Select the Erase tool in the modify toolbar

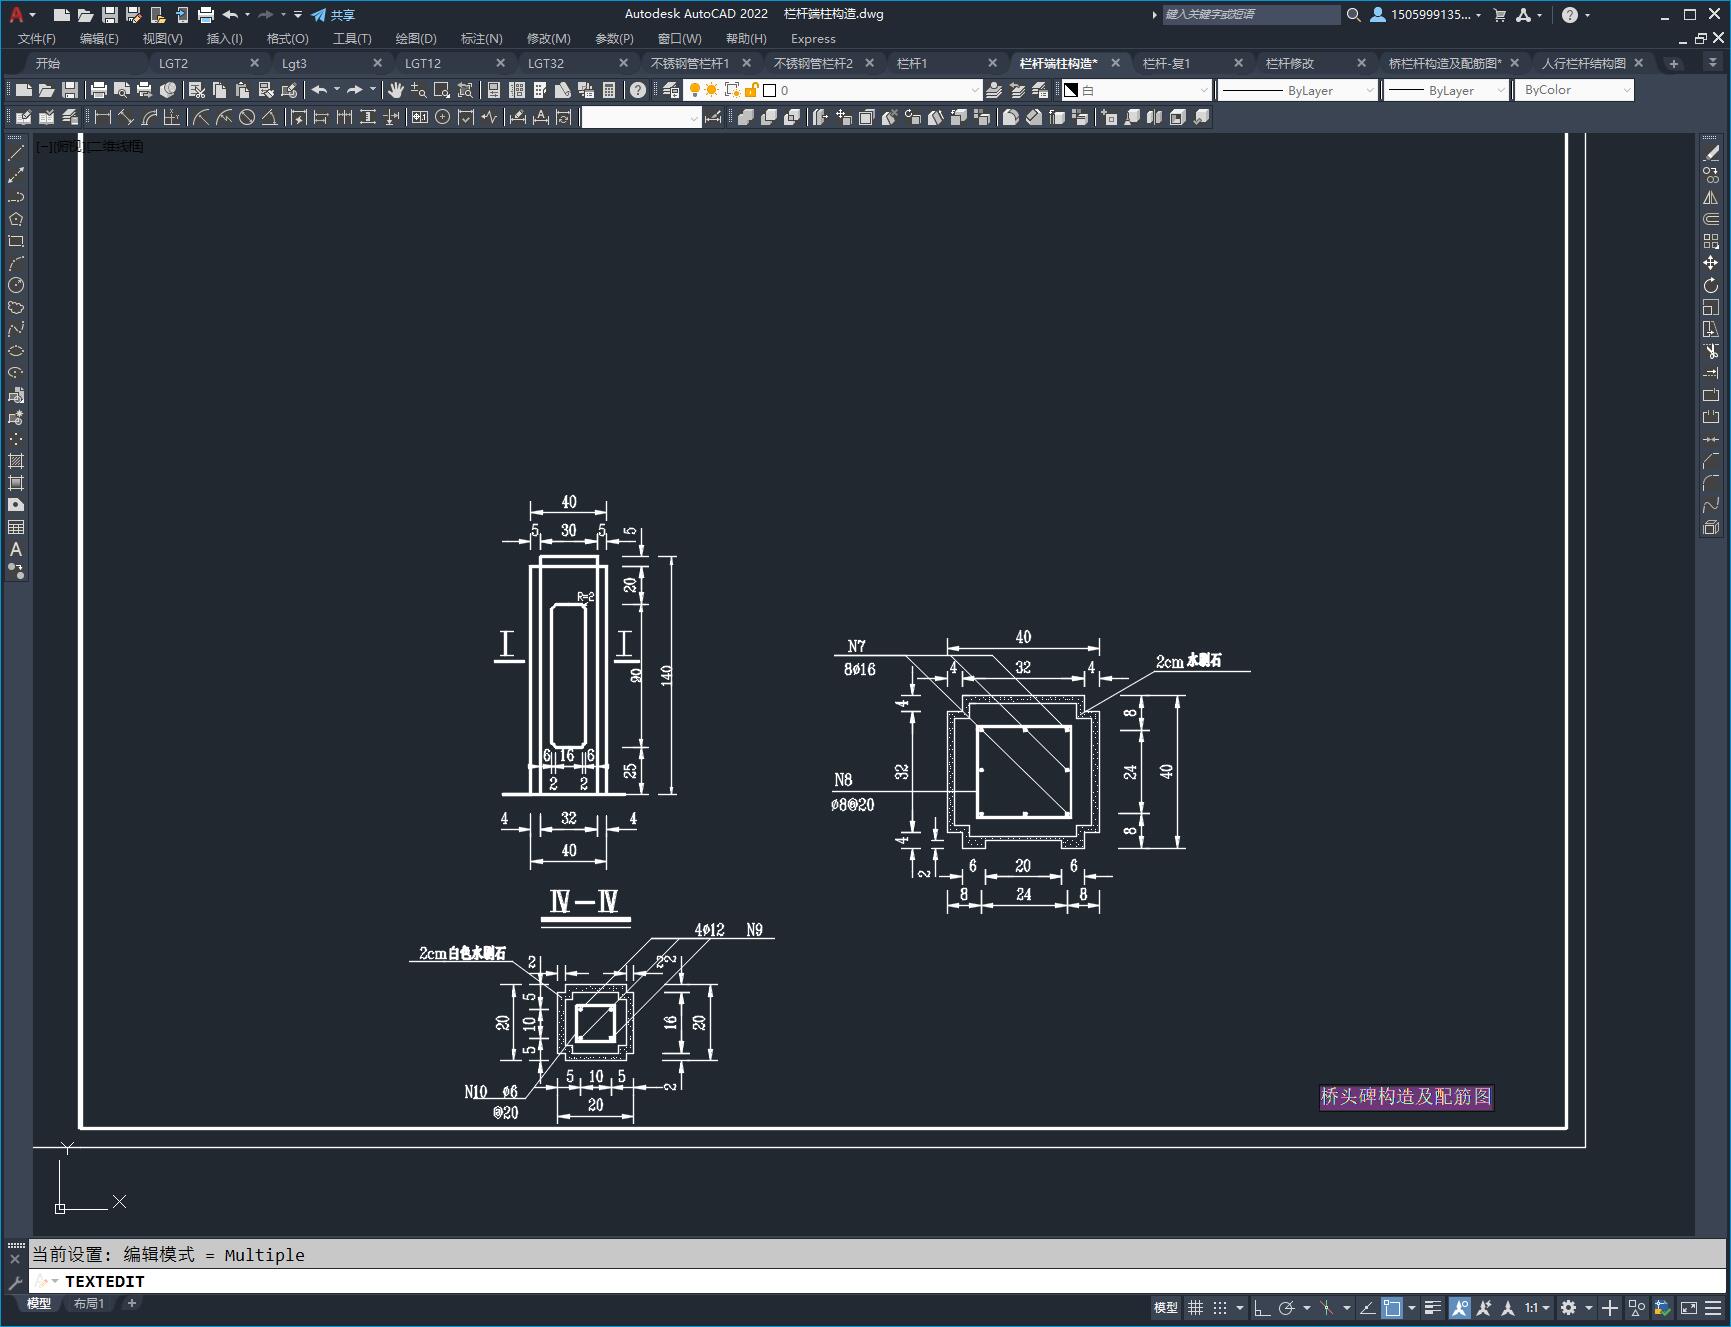[x=1711, y=153]
